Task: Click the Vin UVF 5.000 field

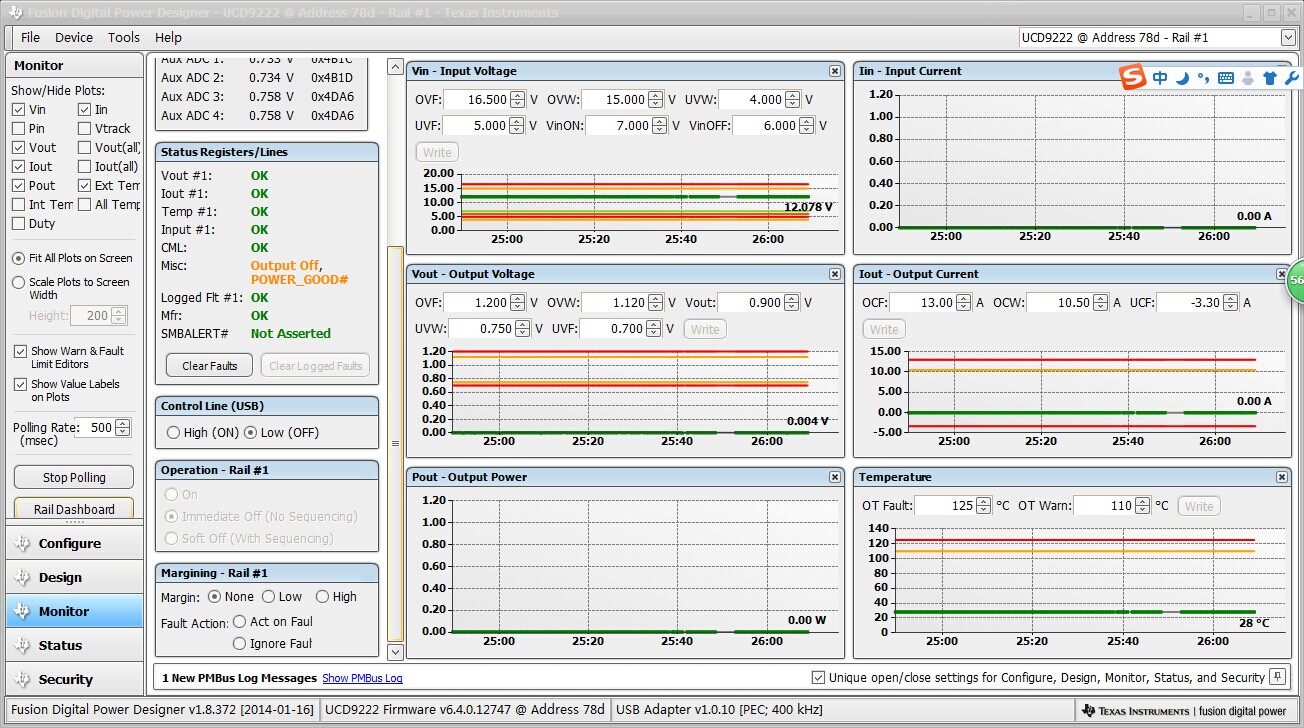Action: [x=476, y=126]
